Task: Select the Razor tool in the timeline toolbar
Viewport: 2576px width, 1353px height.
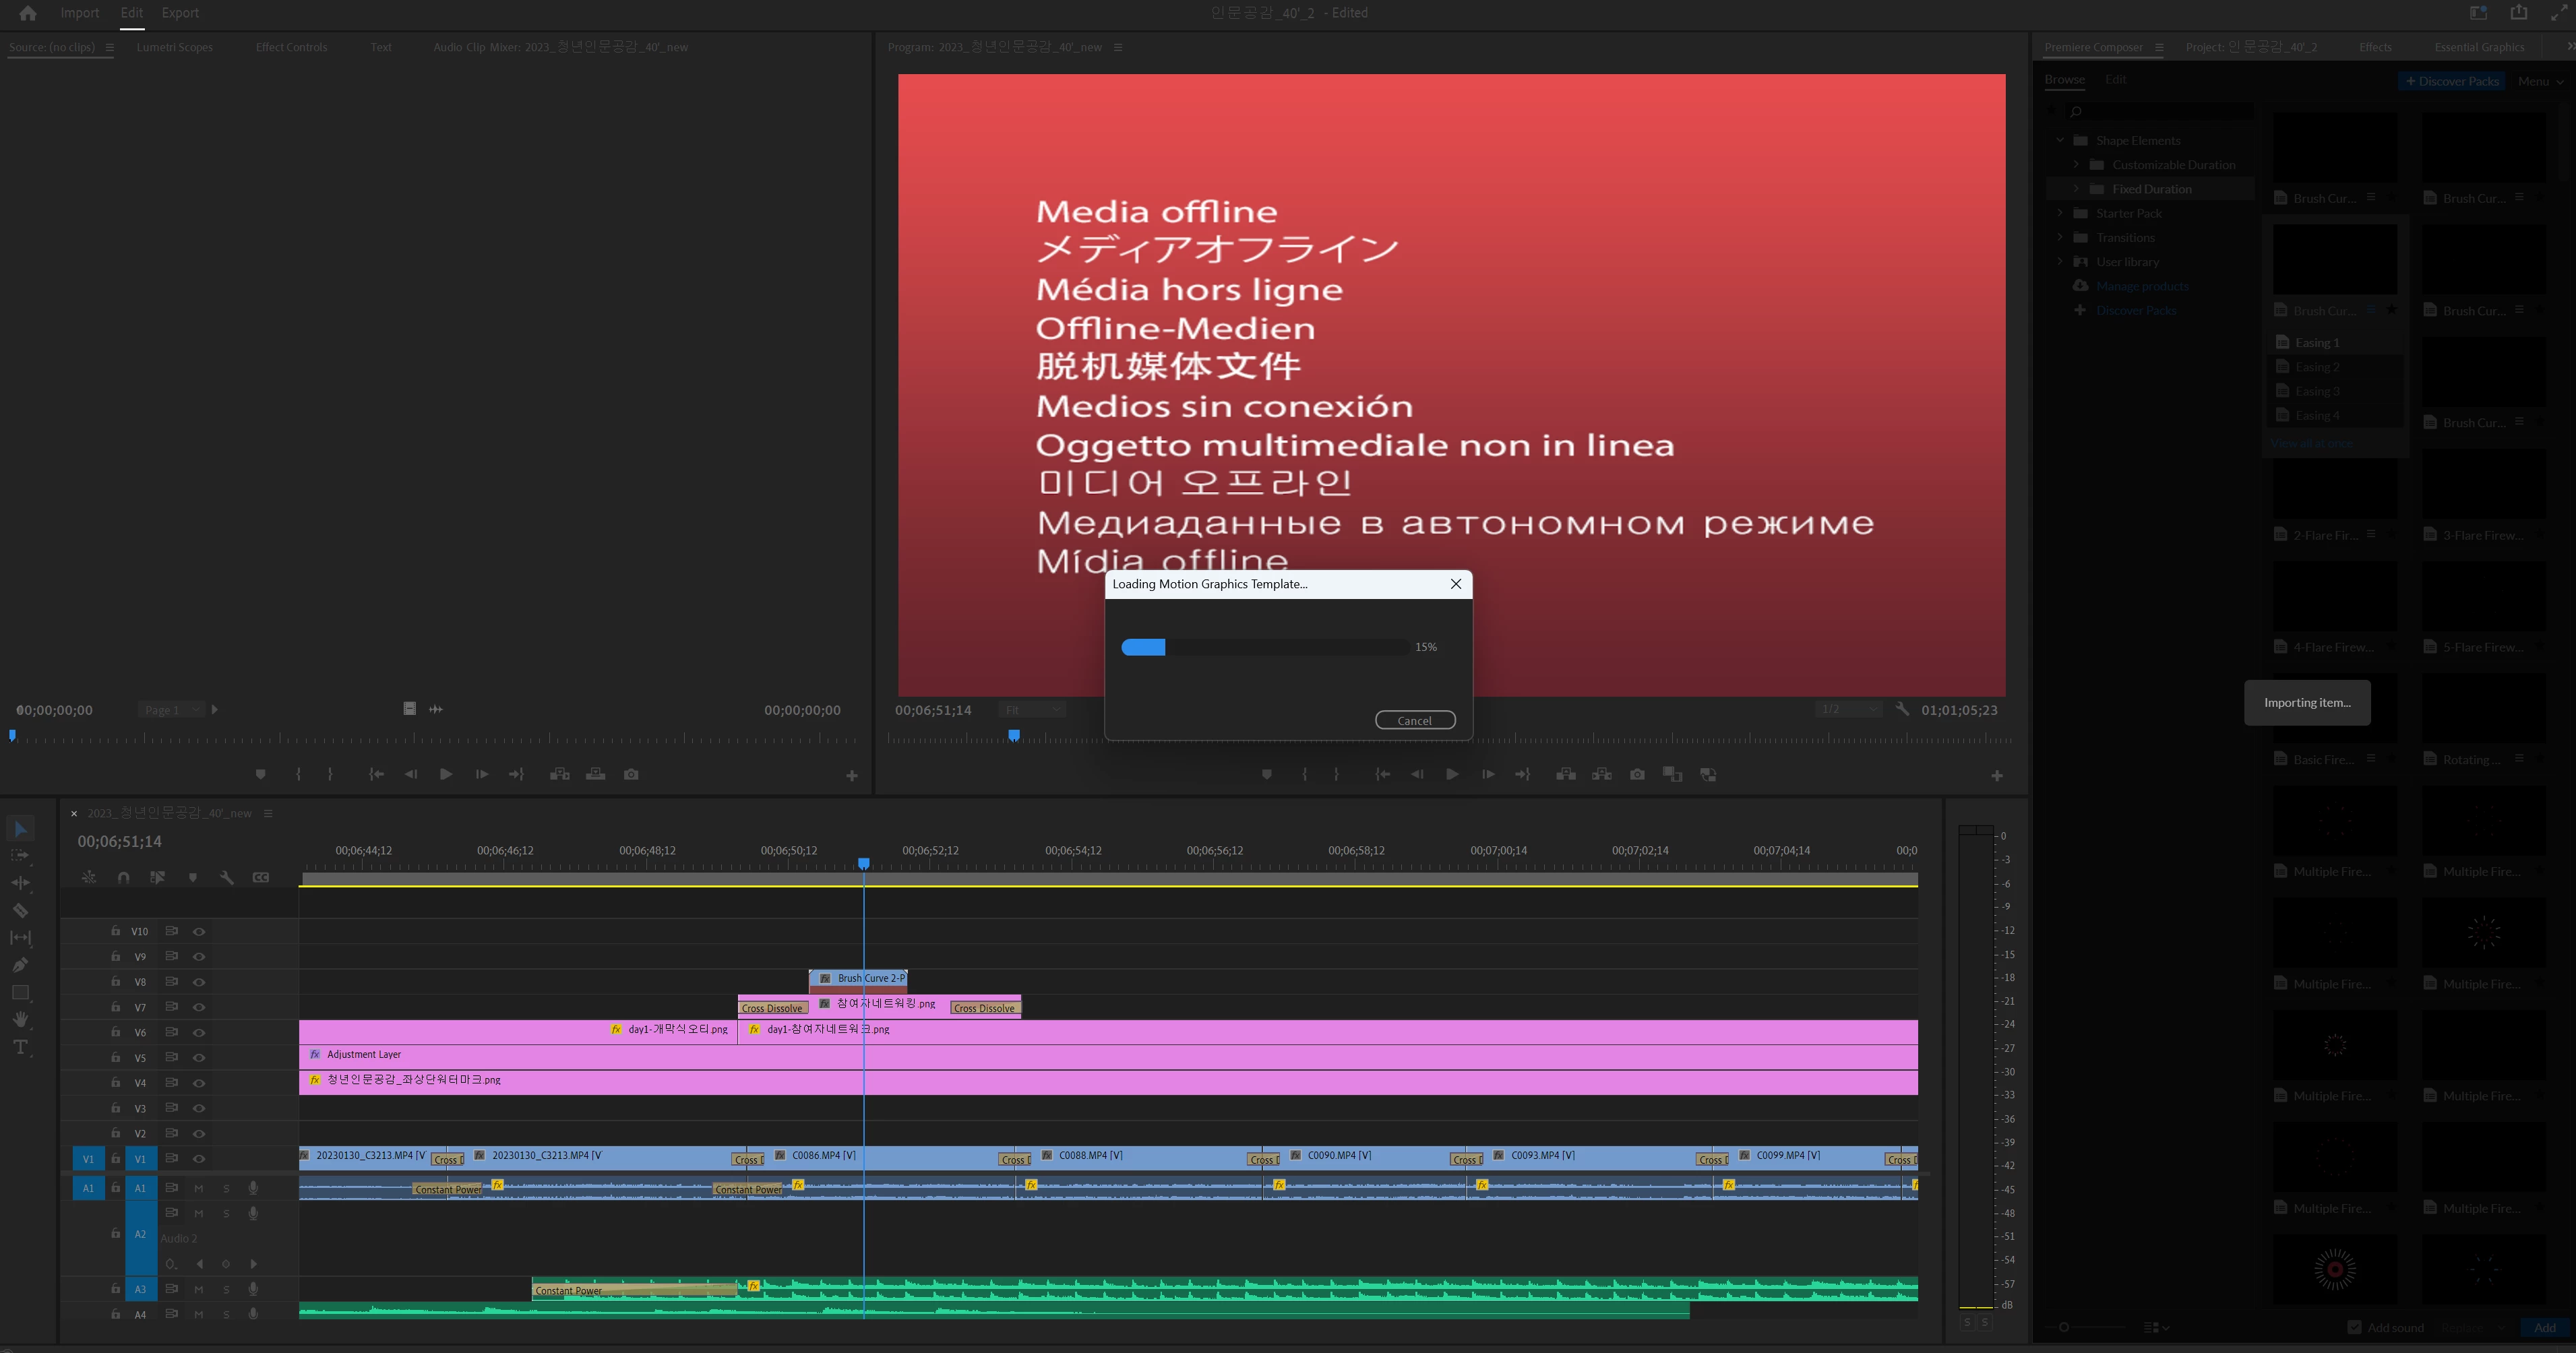Action: [20, 911]
